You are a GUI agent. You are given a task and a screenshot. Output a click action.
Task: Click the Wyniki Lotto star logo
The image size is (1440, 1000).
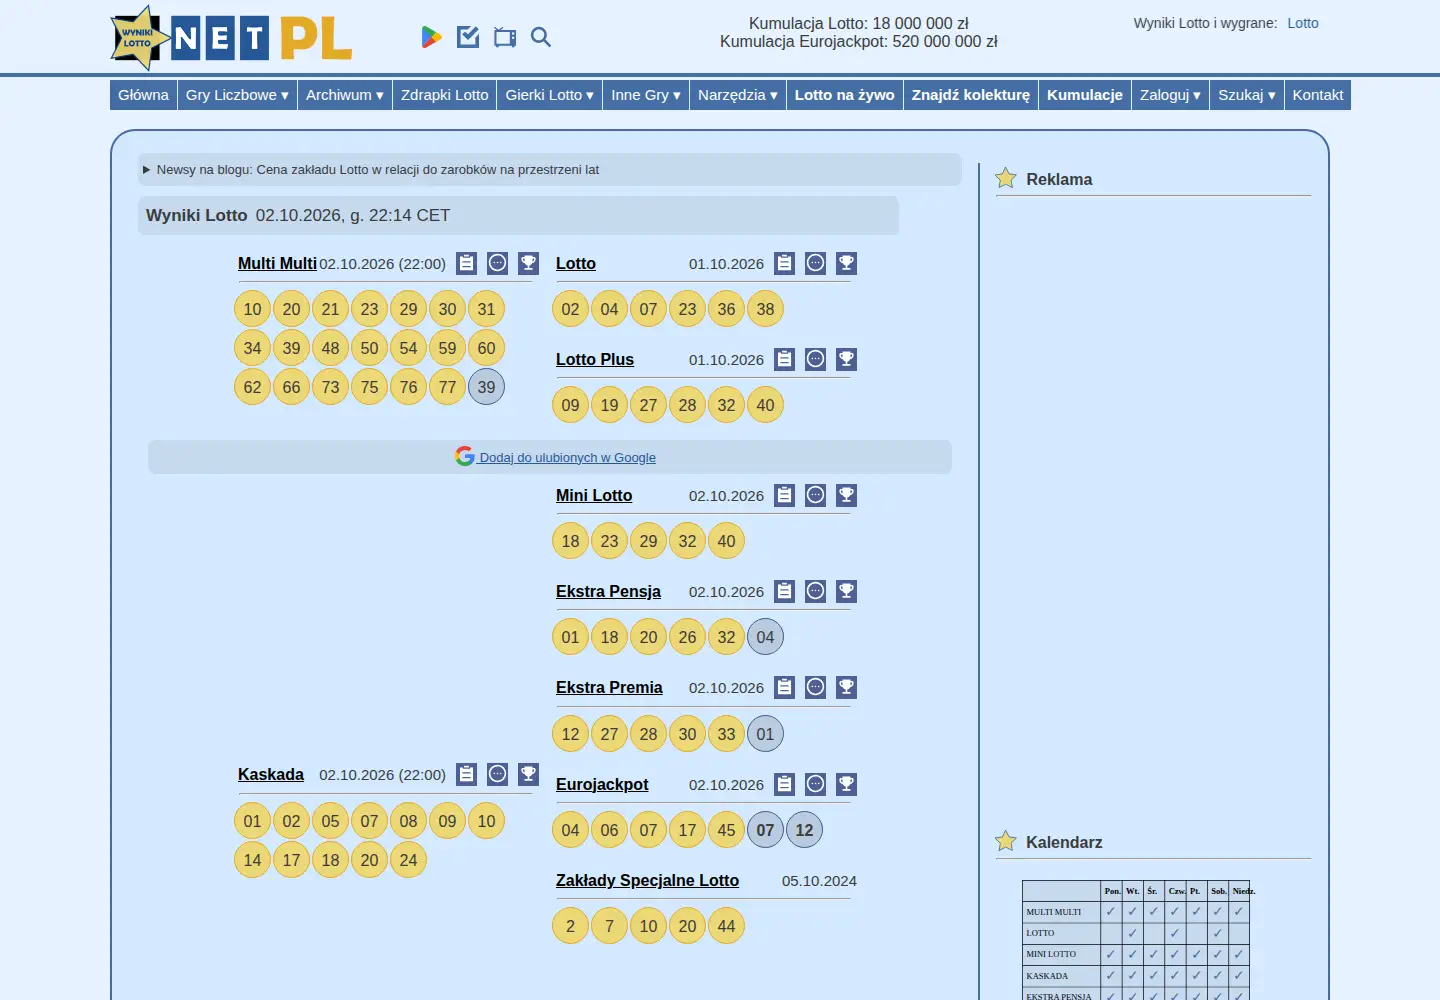click(138, 38)
